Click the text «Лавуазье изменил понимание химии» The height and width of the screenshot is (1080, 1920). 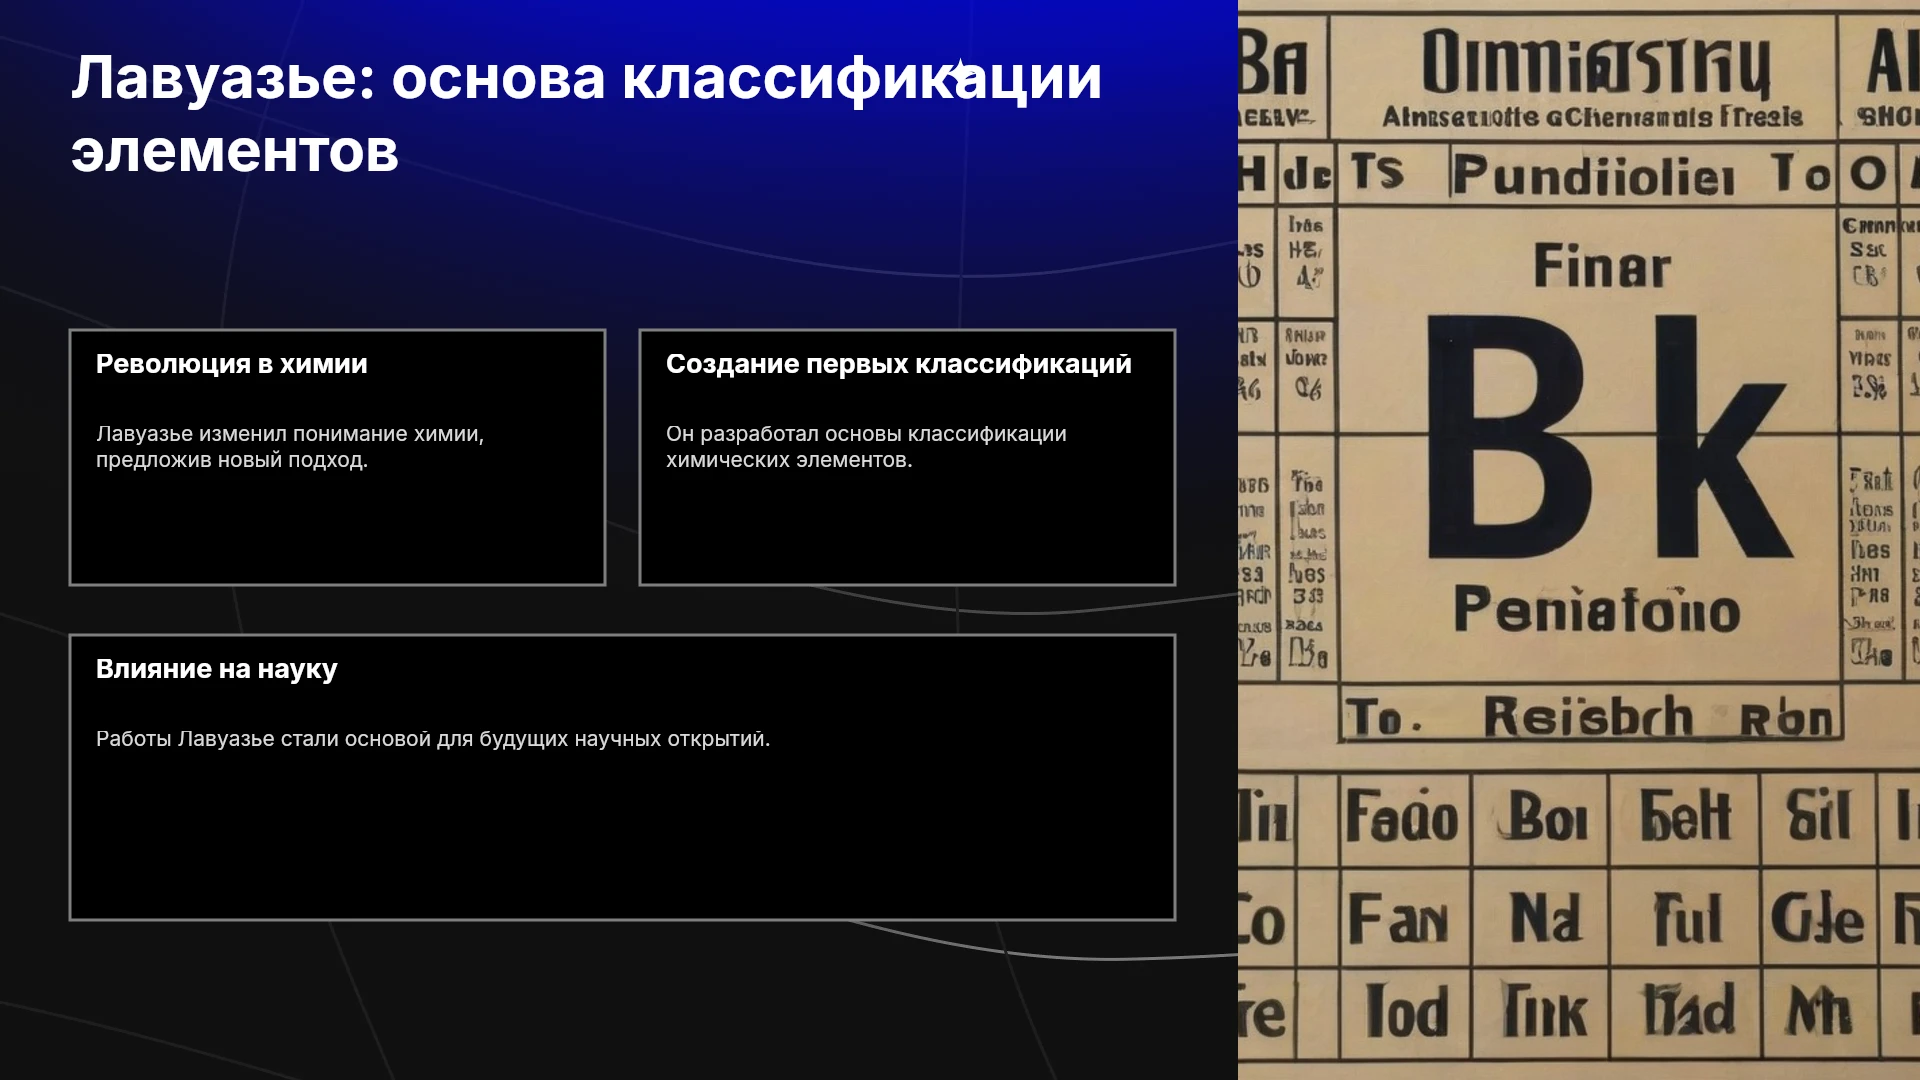[x=290, y=434]
